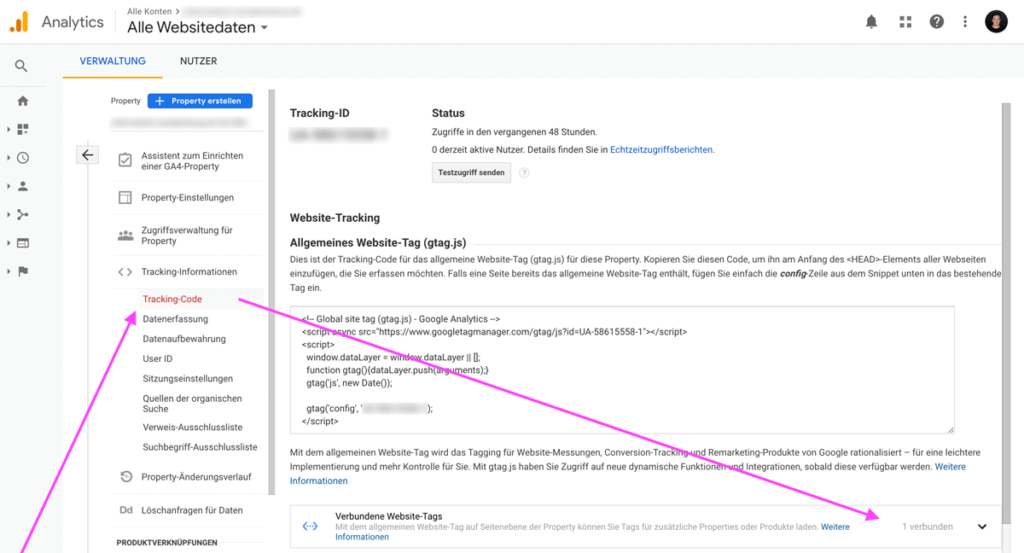This screenshot has height=553, width=1024.
Task: Click the back arrow button beside property column
Action: tap(87, 155)
